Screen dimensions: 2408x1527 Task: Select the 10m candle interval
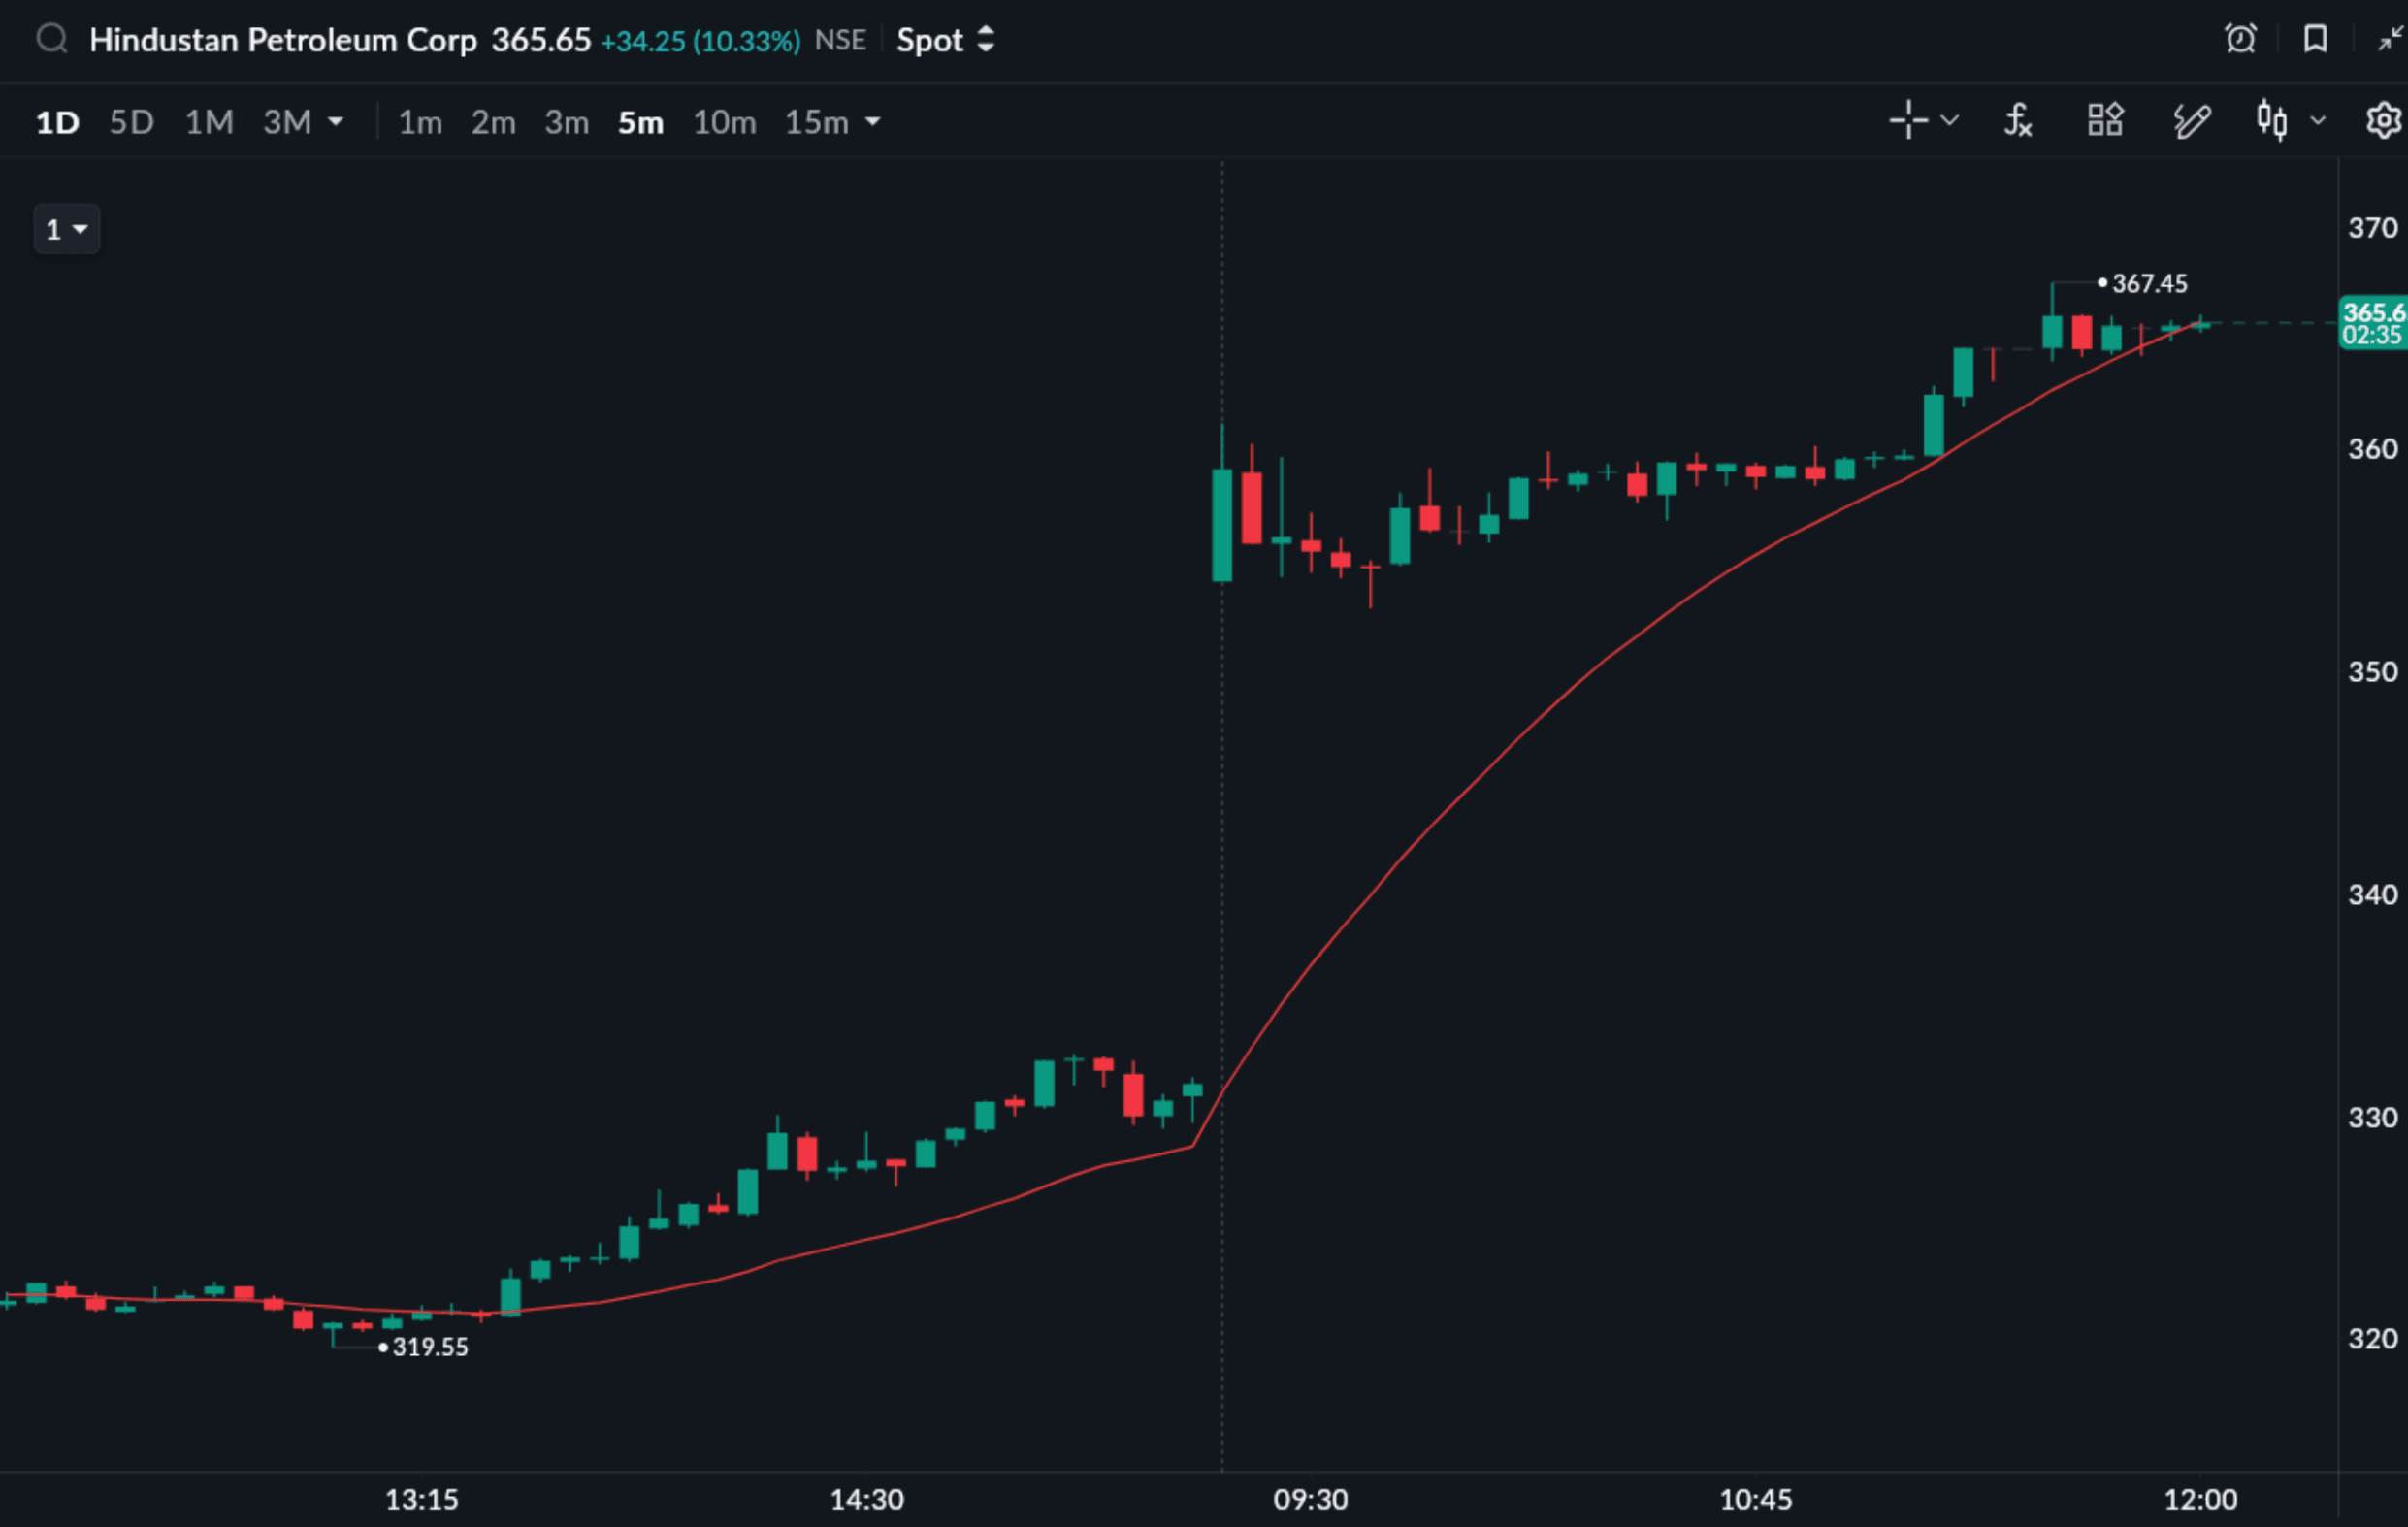point(724,122)
